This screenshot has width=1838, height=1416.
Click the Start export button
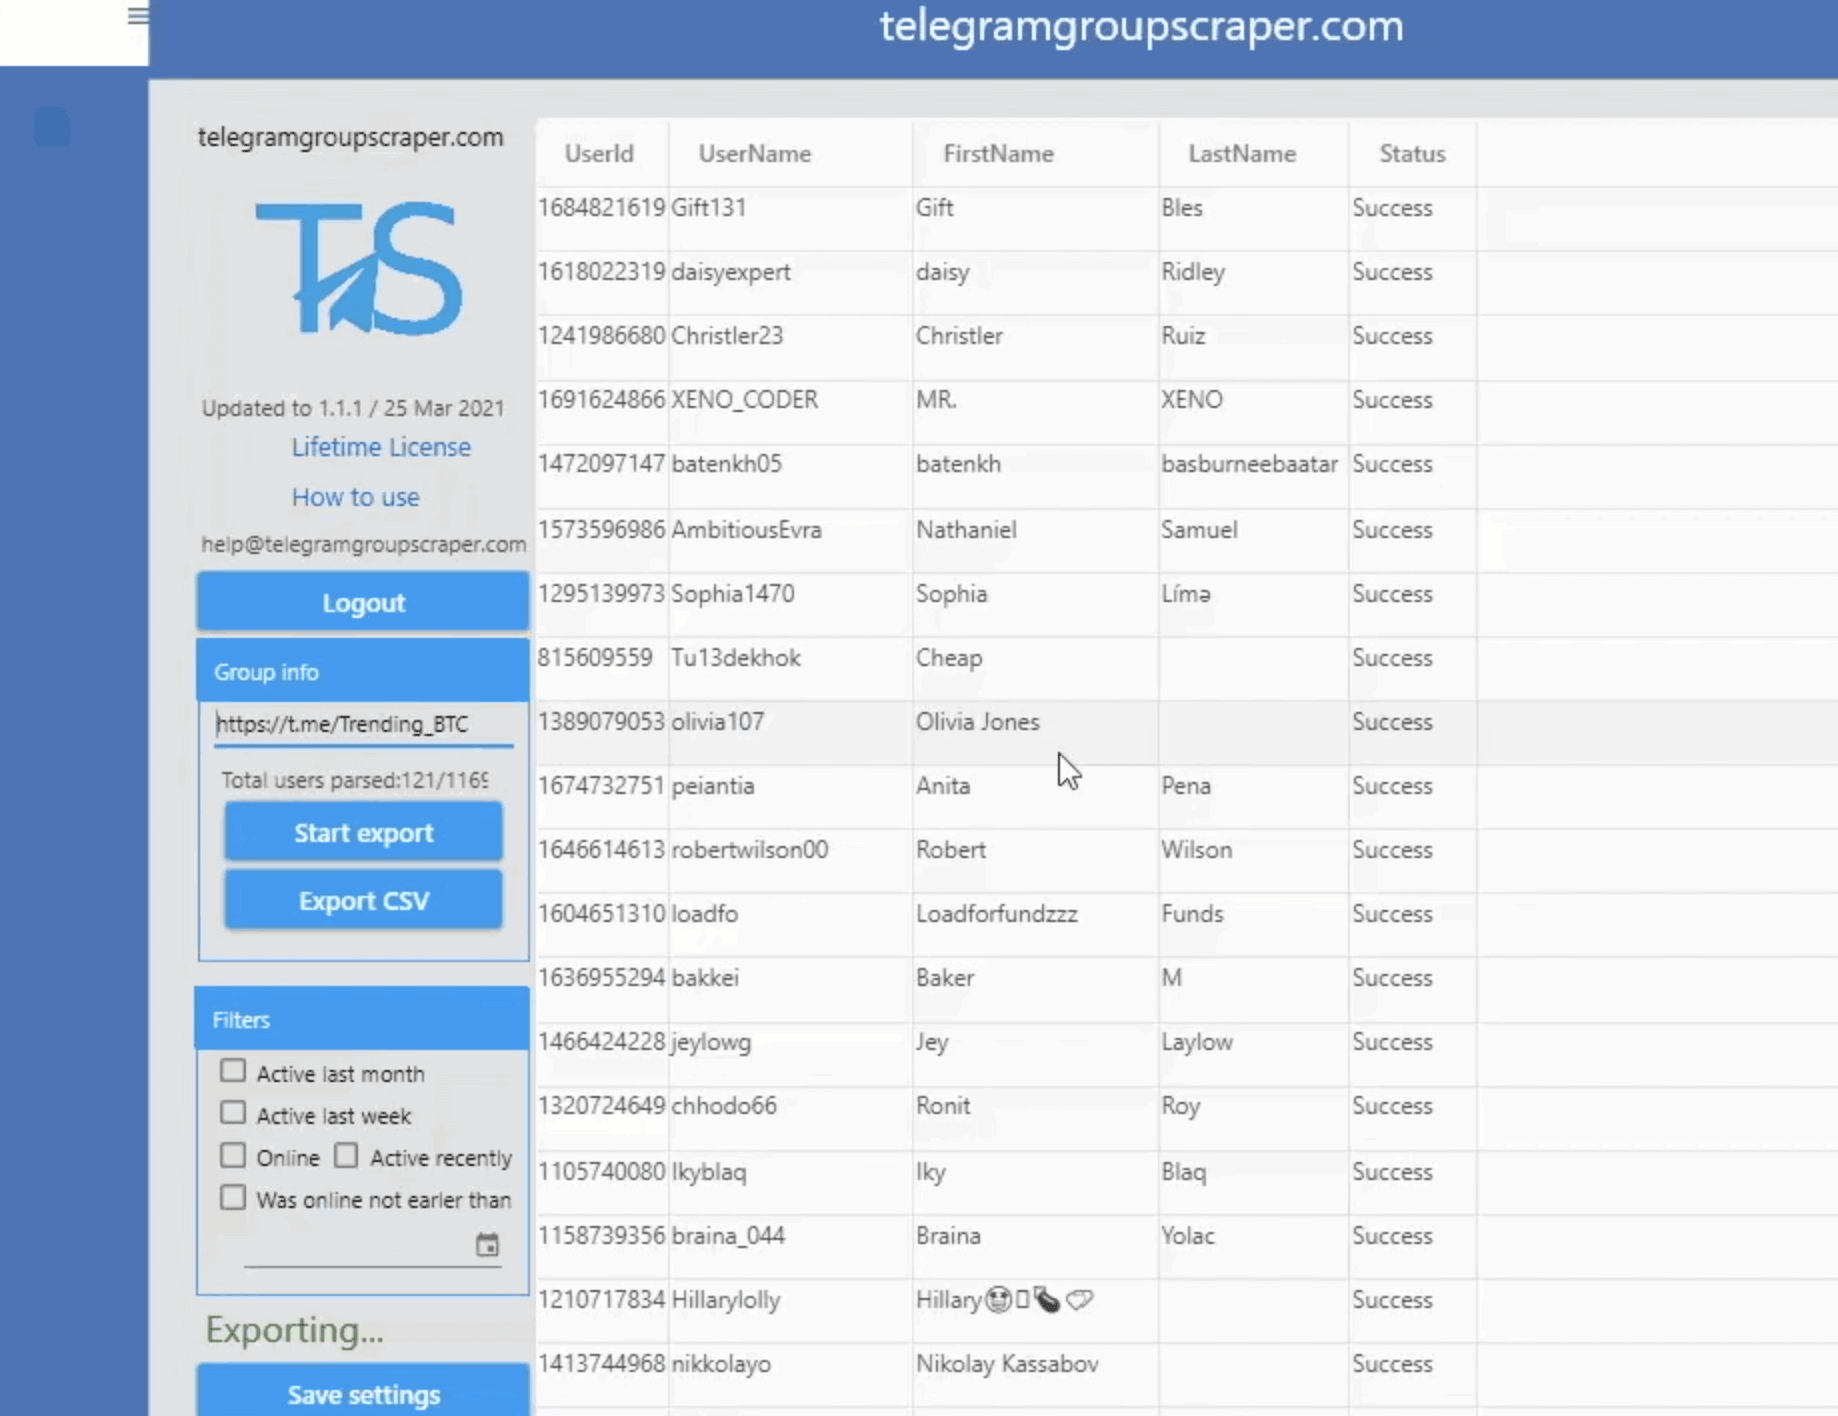[x=363, y=832]
